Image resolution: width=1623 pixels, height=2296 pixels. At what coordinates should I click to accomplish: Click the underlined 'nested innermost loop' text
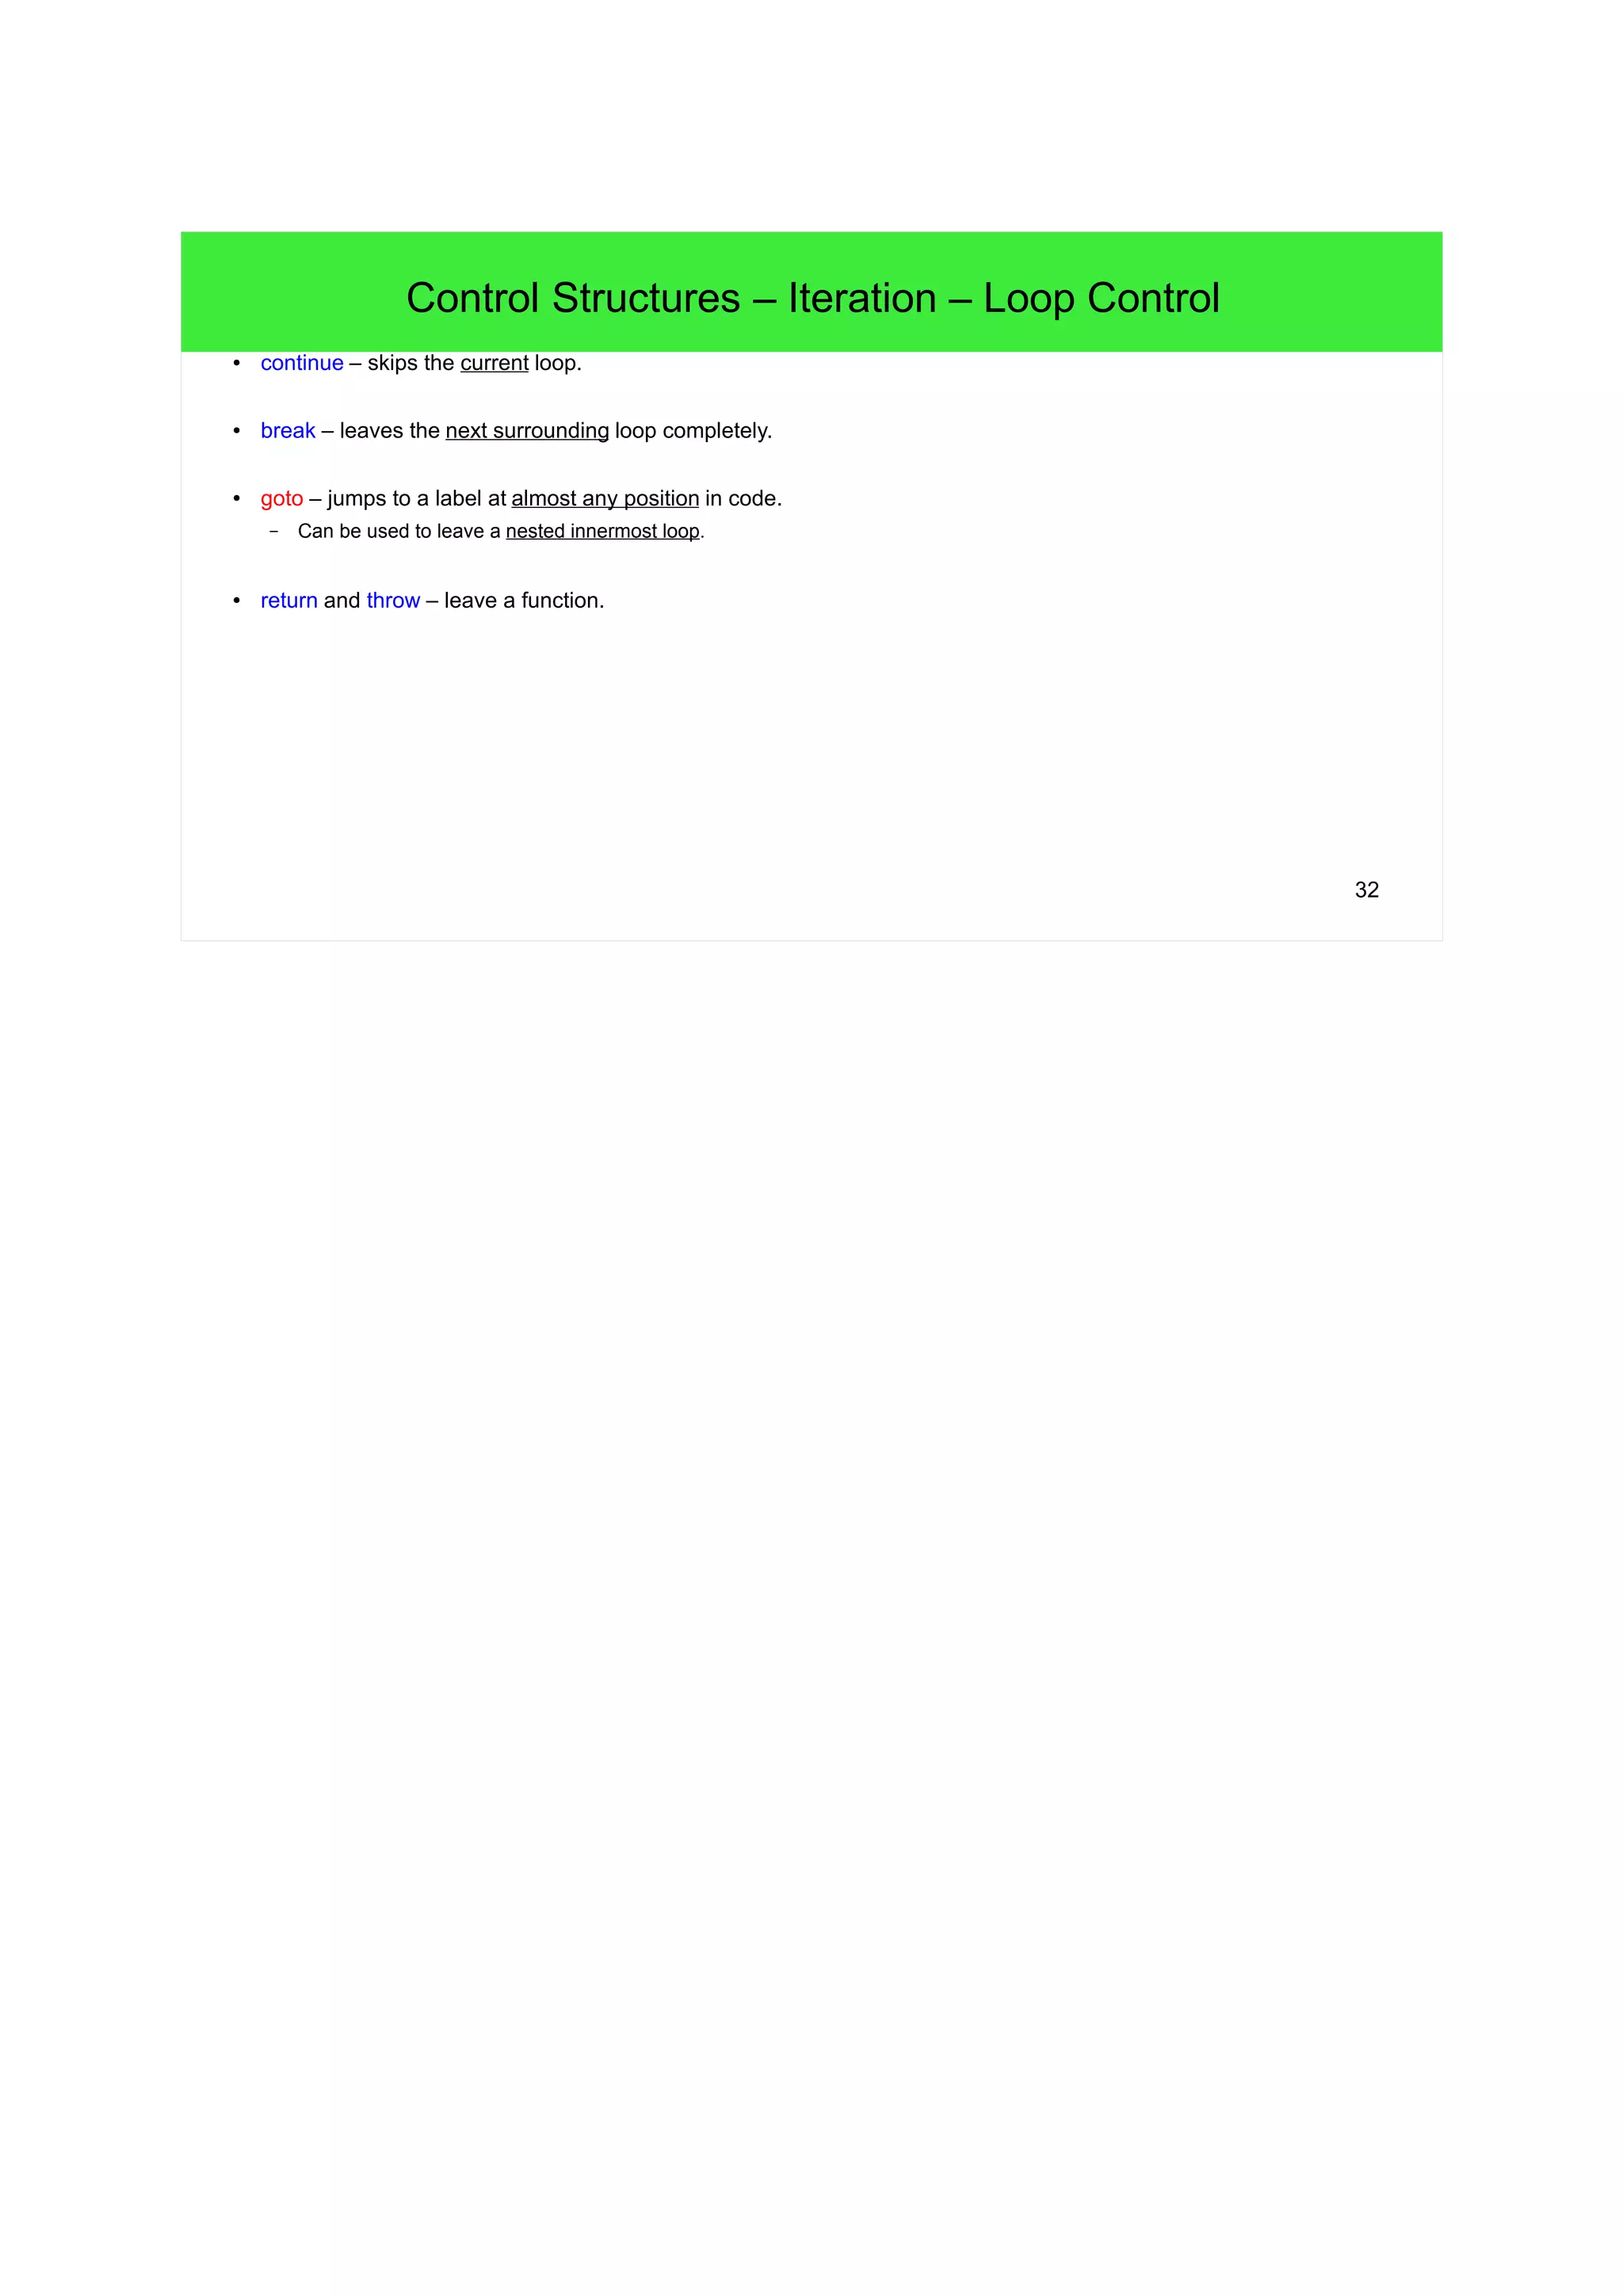(603, 531)
